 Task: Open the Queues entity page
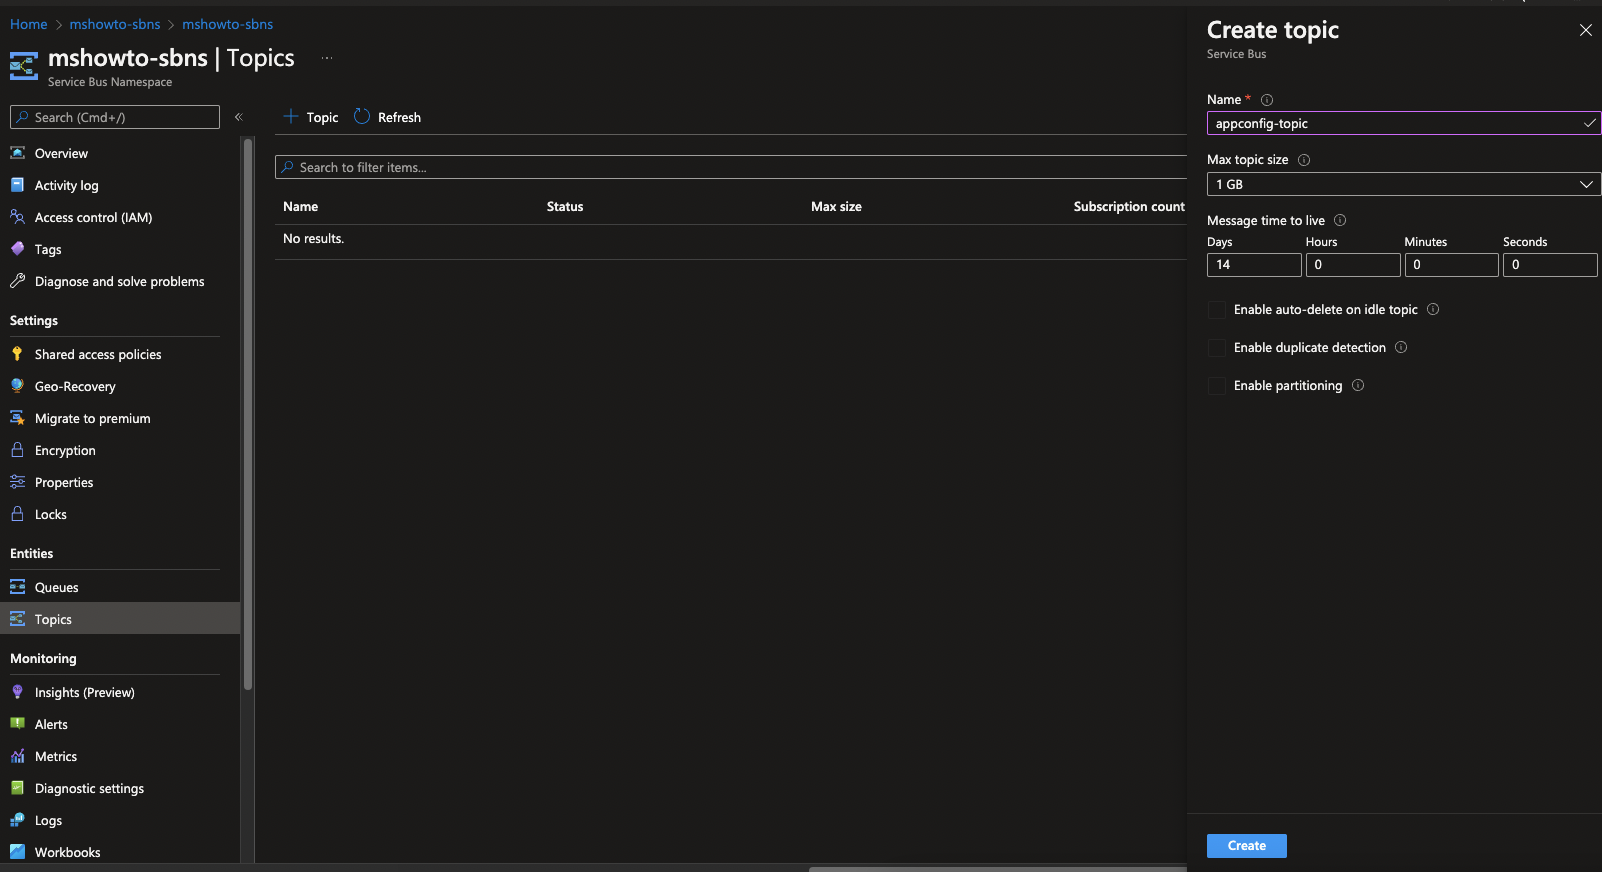click(56, 587)
